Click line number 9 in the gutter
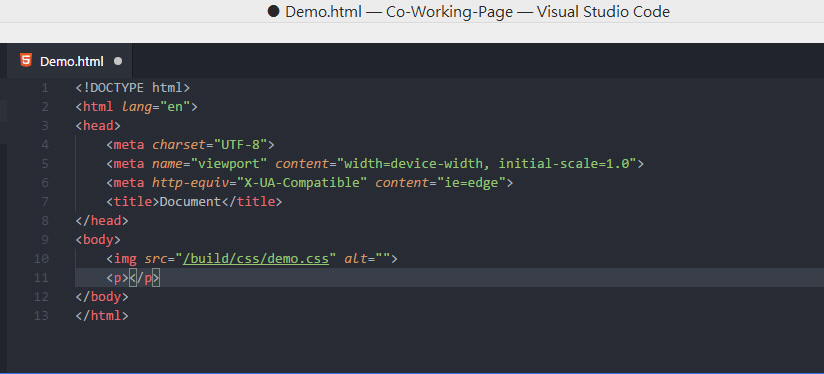Image resolution: width=824 pixels, height=374 pixels. (45, 240)
